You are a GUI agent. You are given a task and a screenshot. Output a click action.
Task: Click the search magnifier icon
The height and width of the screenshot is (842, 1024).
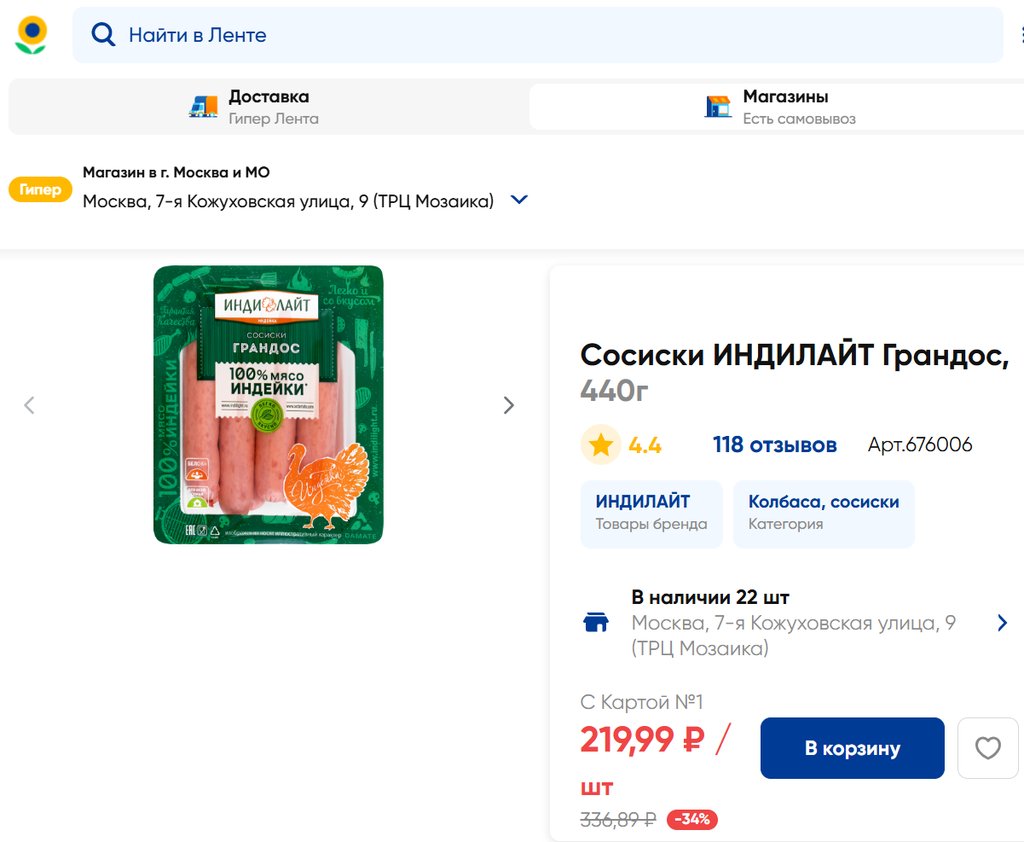coord(103,35)
